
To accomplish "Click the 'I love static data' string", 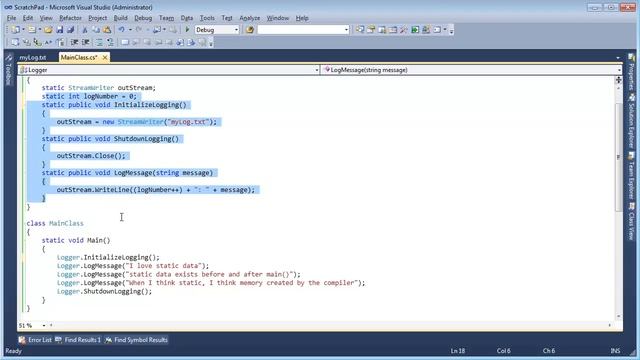I will pyautogui.click(x=164, y=266).
